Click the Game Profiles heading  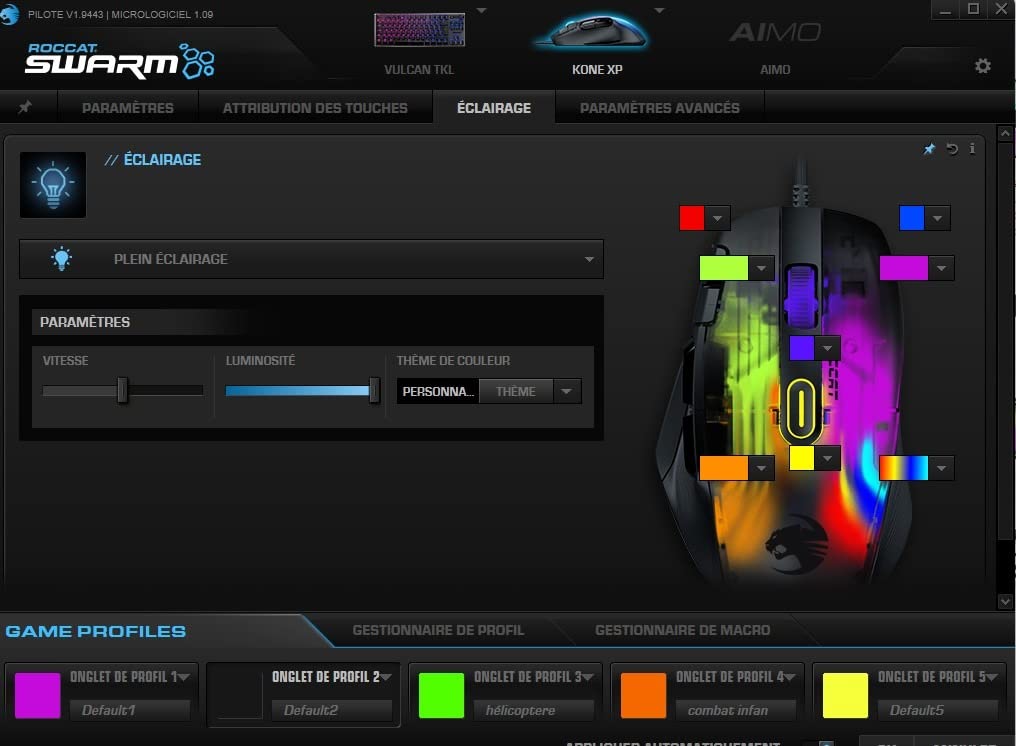pyautogui.click(x=96, y=631)
